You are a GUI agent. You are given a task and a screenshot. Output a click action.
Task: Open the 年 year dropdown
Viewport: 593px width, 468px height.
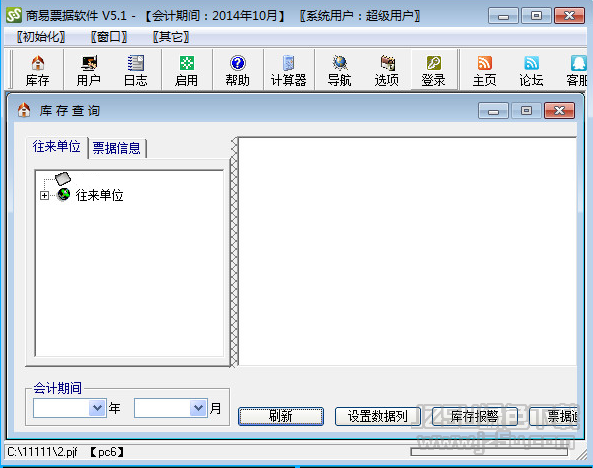[97, 408]
